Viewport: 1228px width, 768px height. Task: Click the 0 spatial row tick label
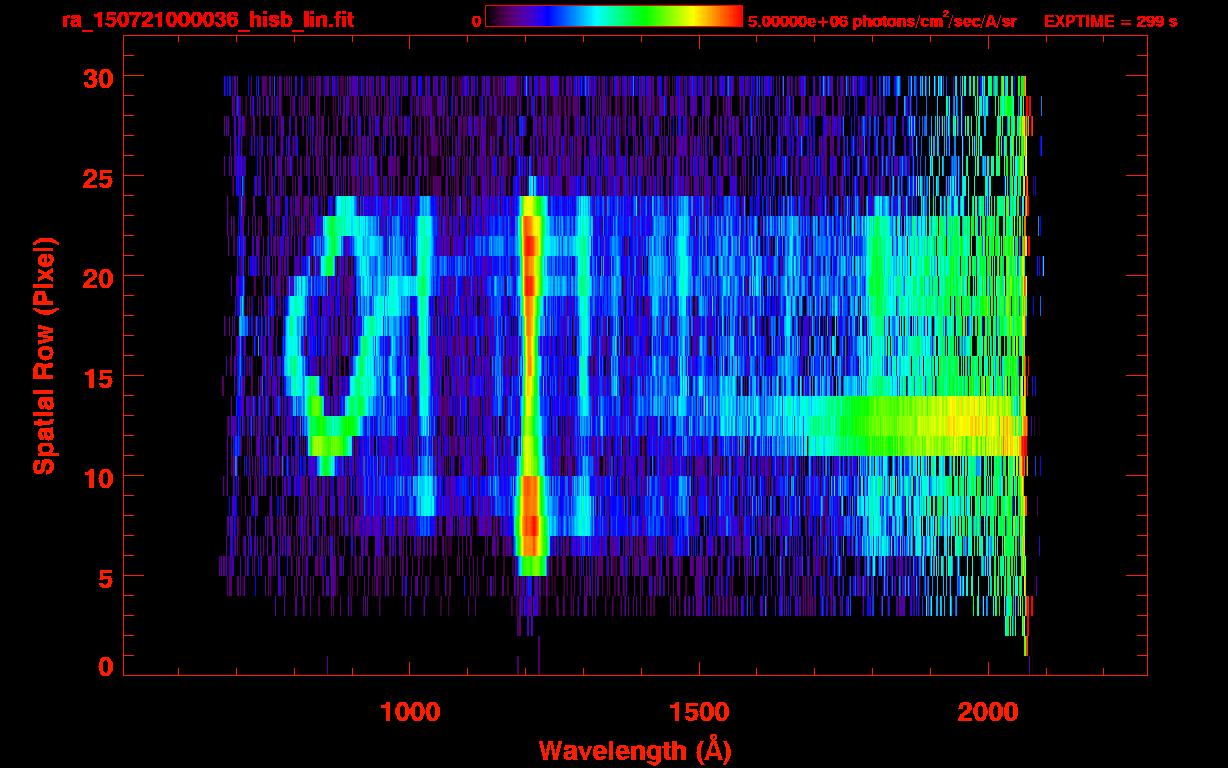[106, 666]
